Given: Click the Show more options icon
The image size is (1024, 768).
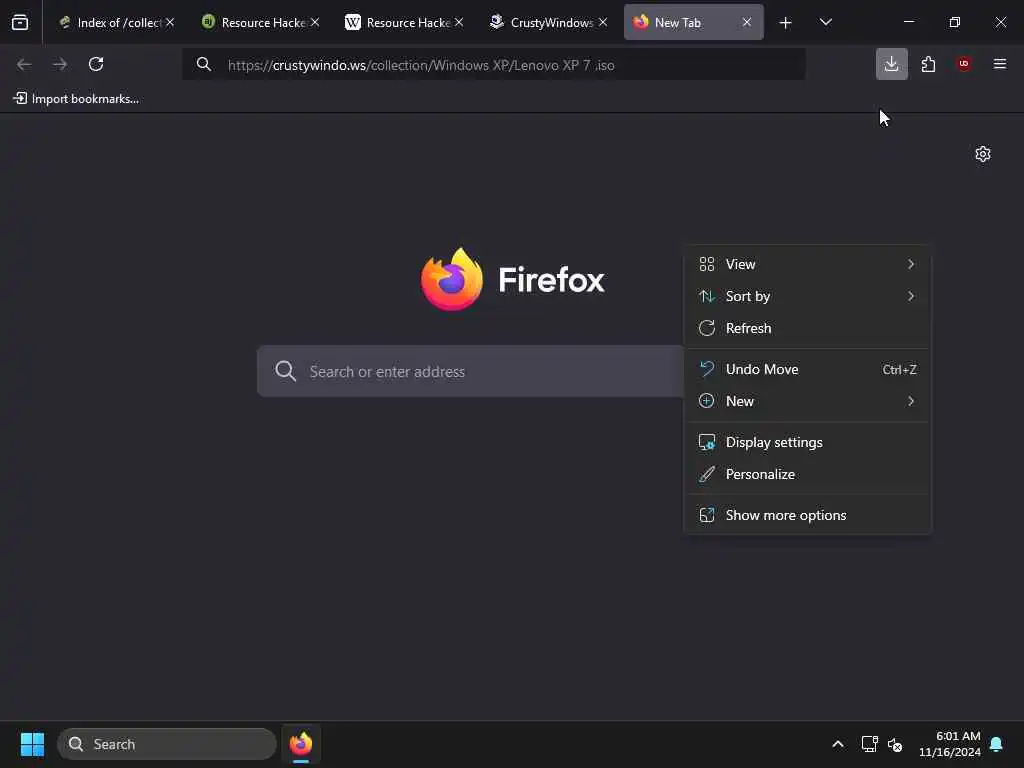Looking at the screenshot, I should click(707, 515).
